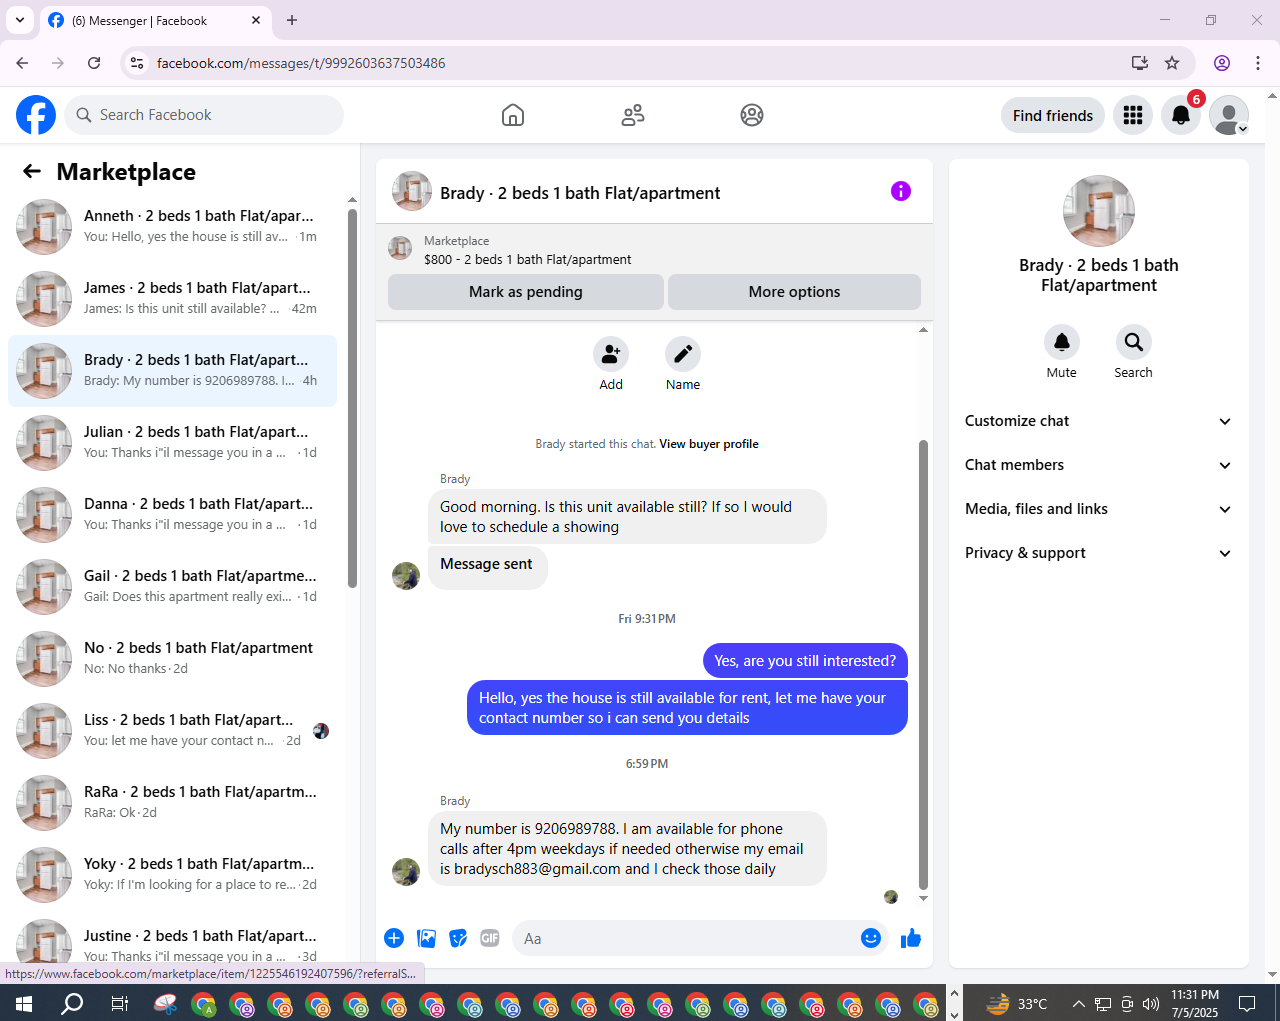
Task: Open the James conversation
Action: click(x=172, y=299)
